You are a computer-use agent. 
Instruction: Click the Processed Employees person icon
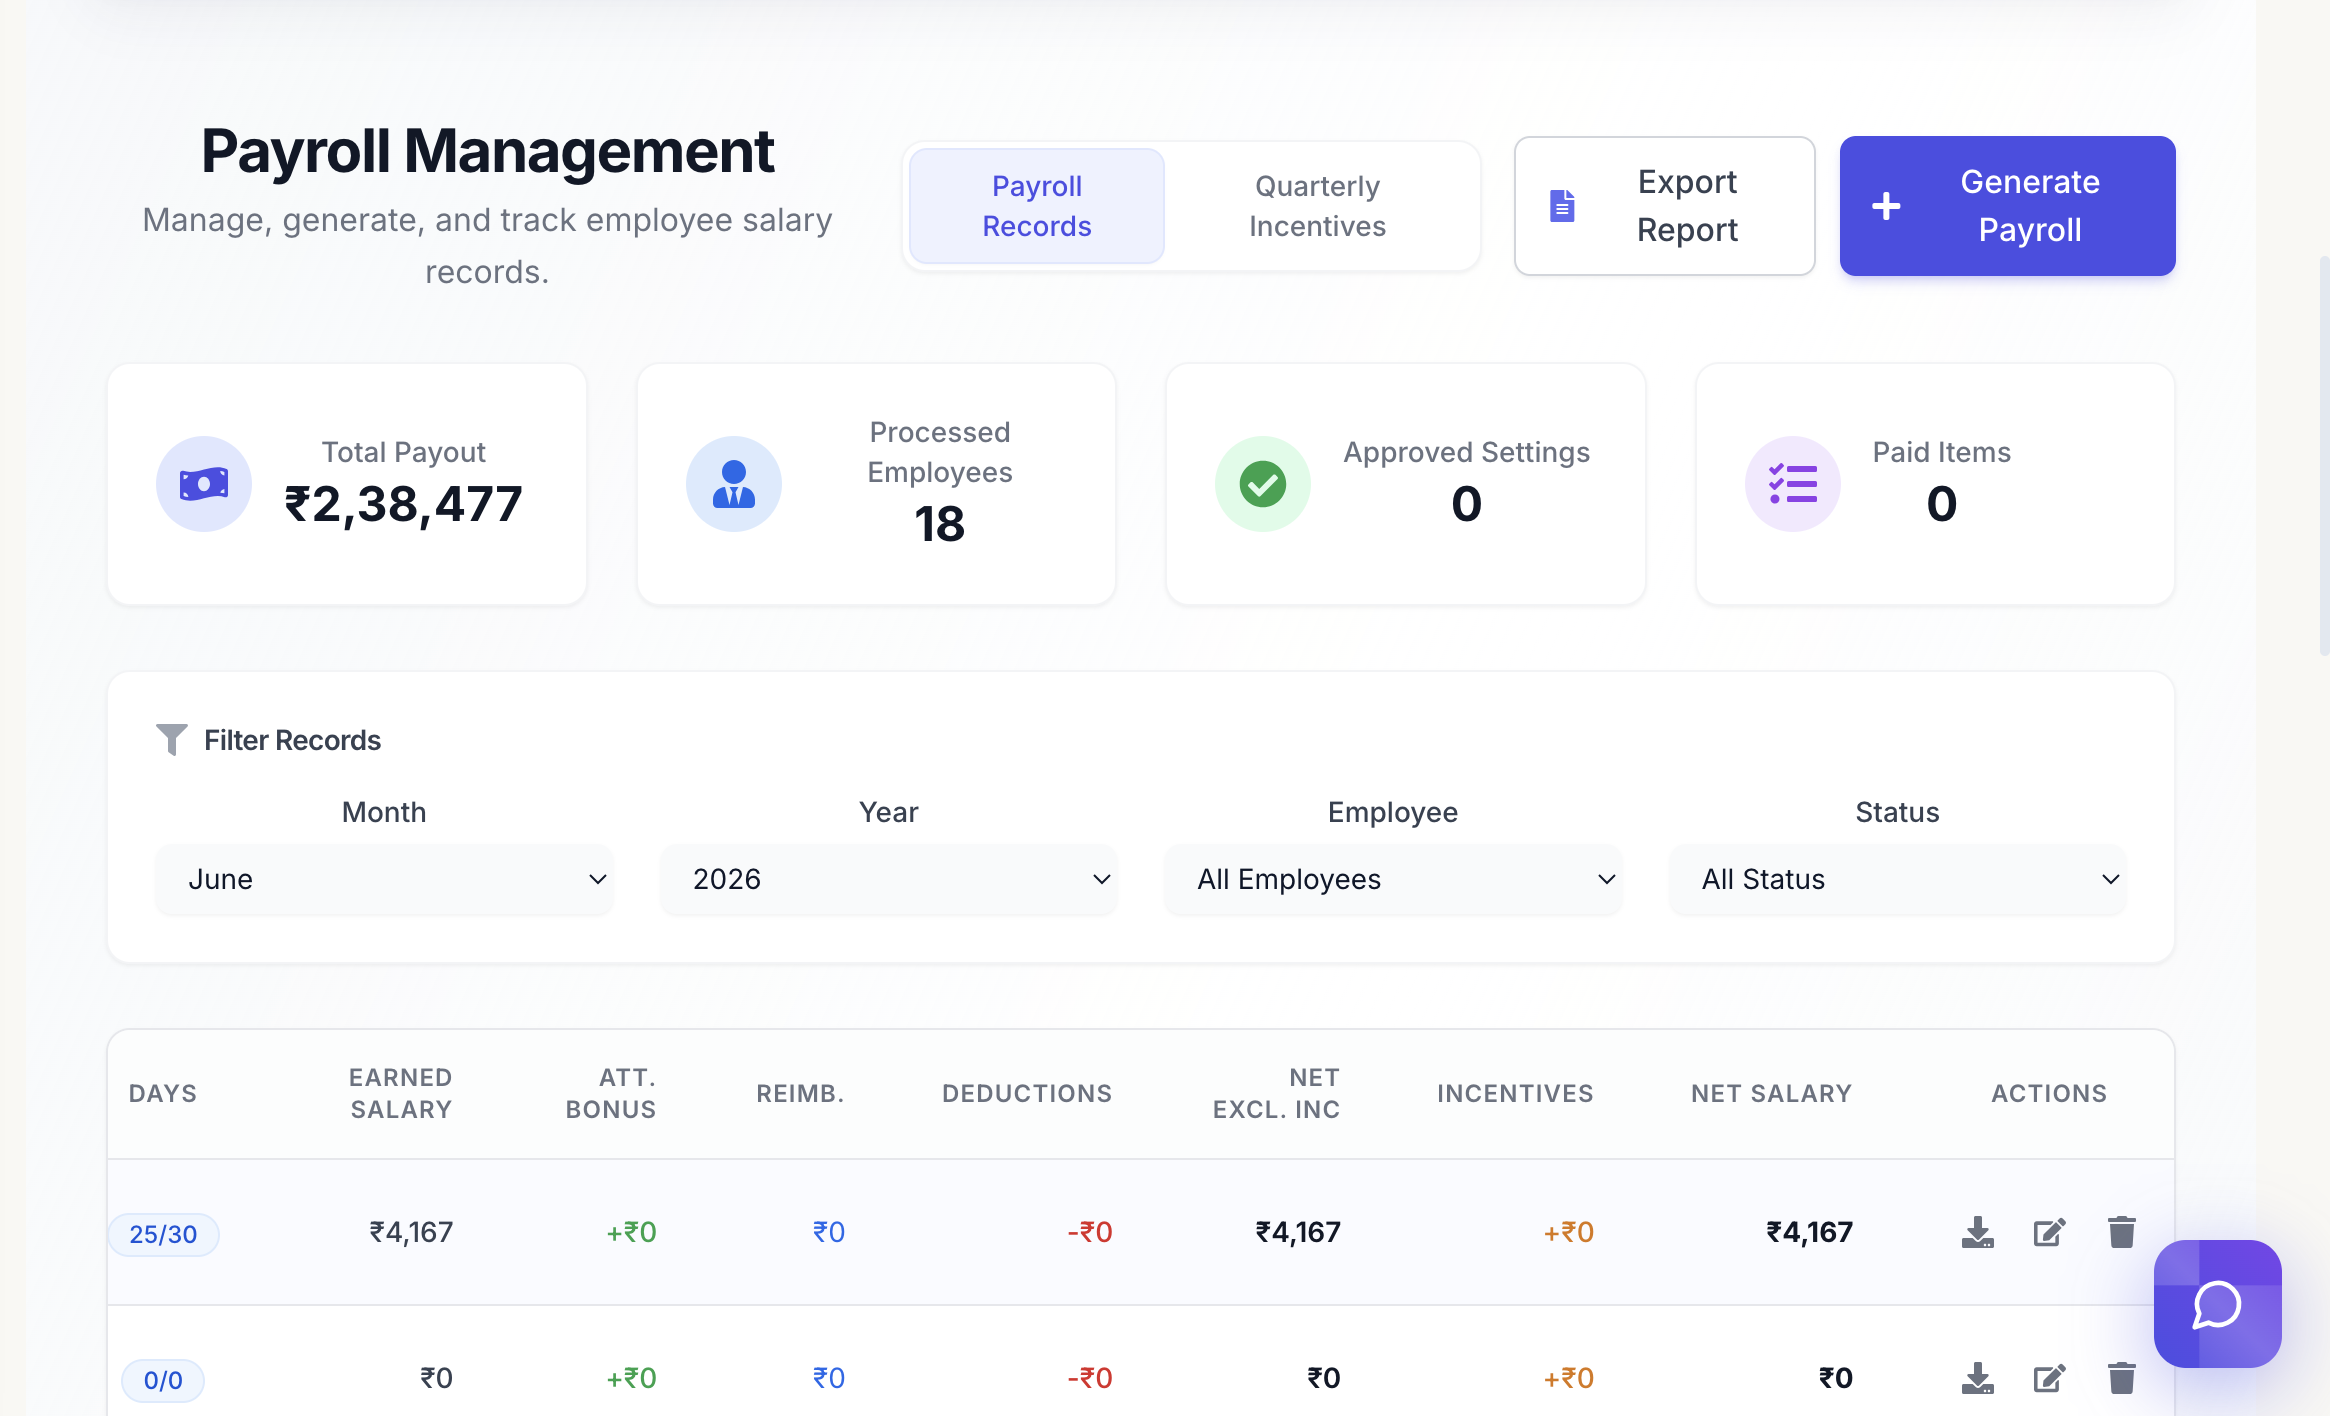(734, 484)
